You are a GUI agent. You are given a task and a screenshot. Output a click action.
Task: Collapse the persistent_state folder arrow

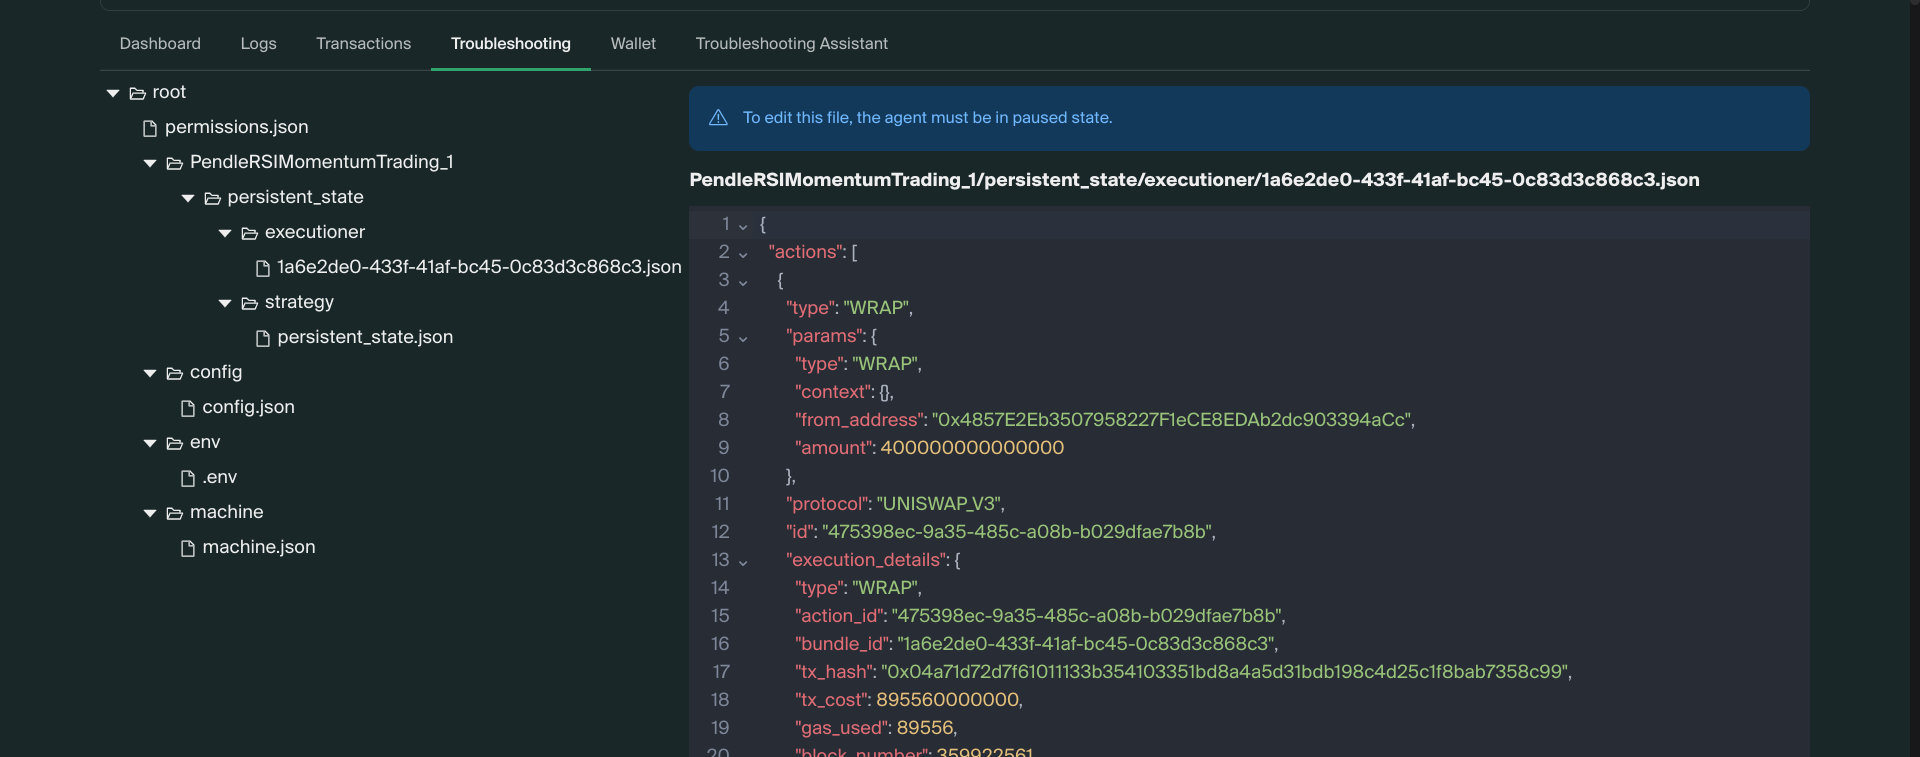pos(188,198)
